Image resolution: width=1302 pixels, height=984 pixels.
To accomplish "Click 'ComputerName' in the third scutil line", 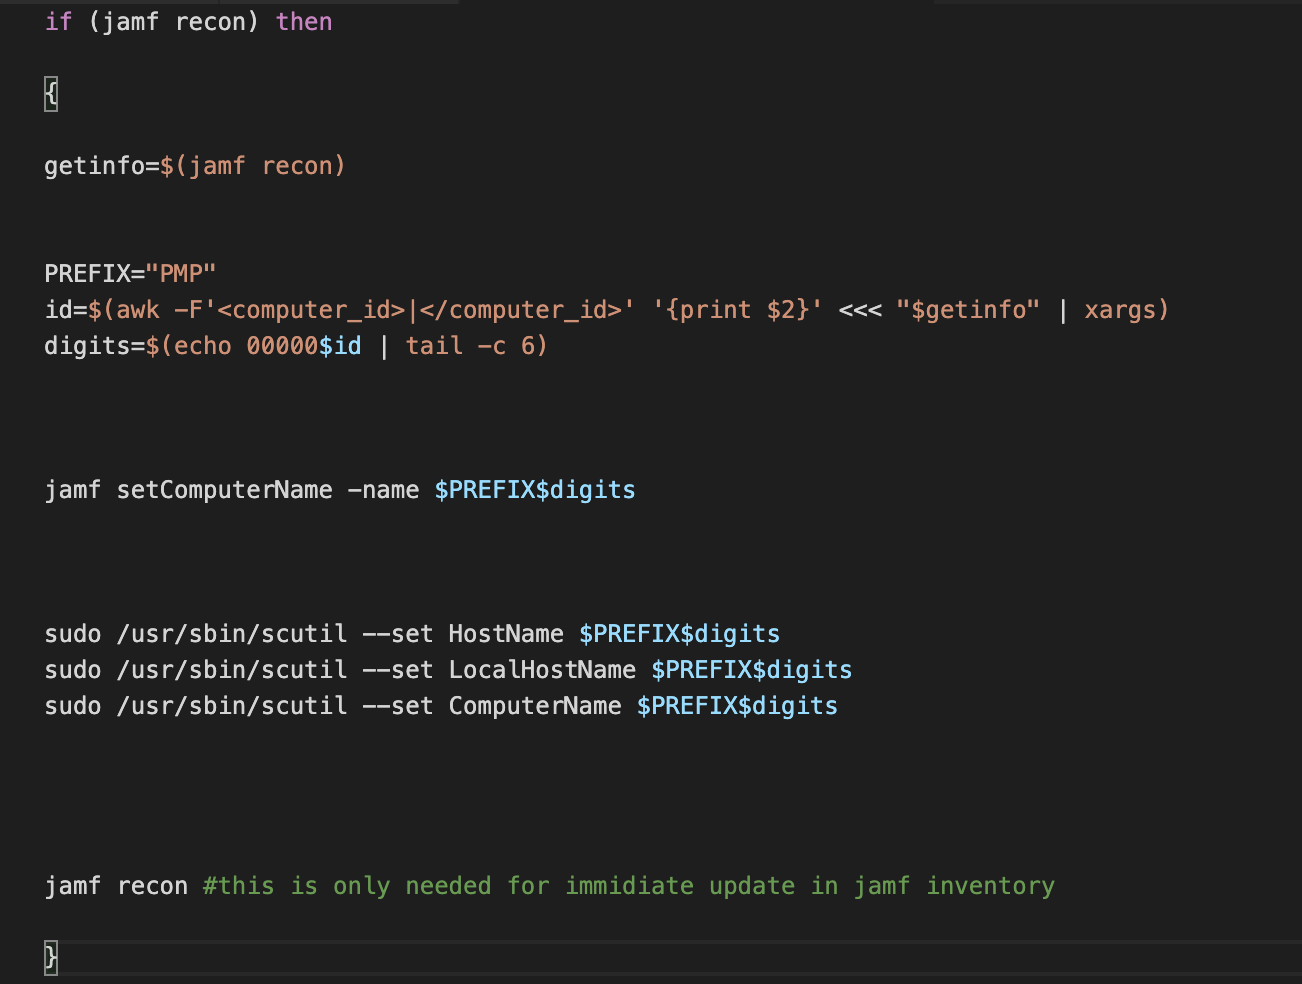I will coord(535,706).
